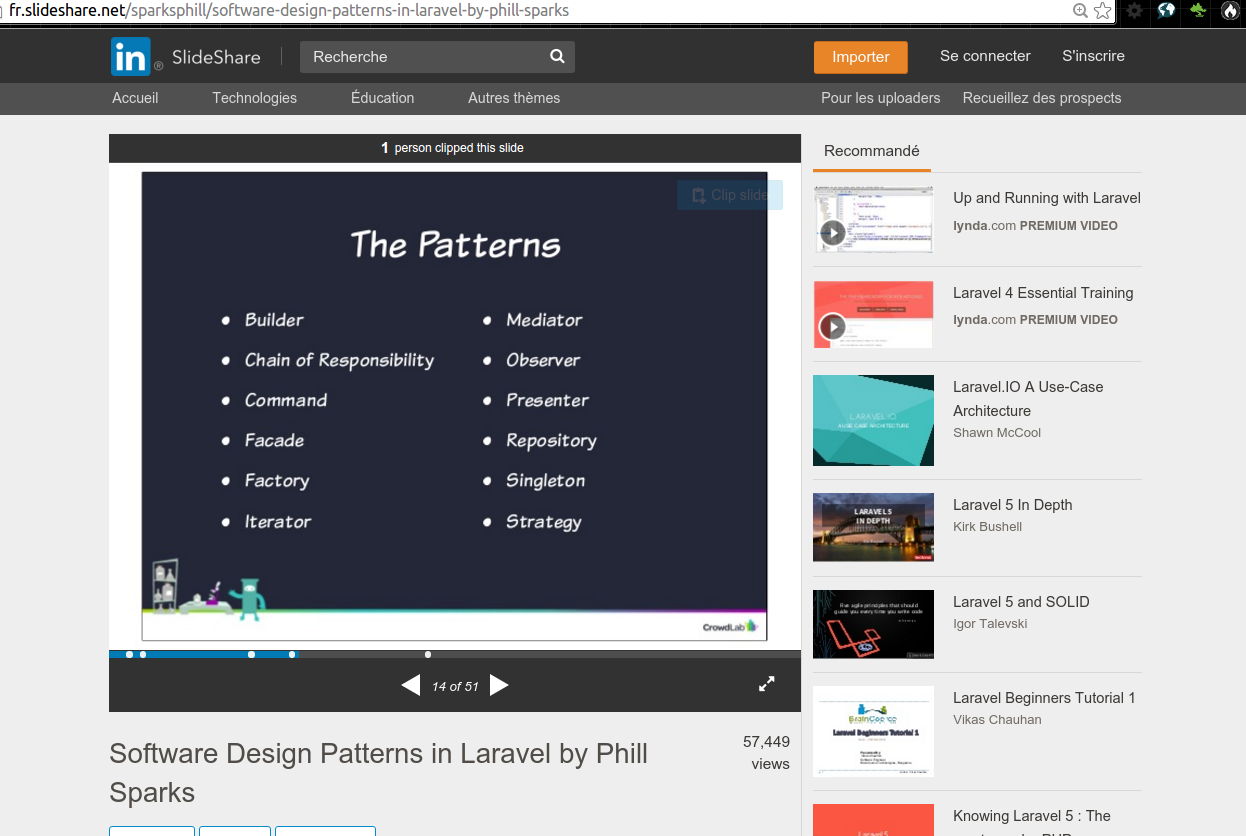Click author name Igor Talevski
The width and height of the screenshot is (1246, 836).
click(x=990, y=624)
